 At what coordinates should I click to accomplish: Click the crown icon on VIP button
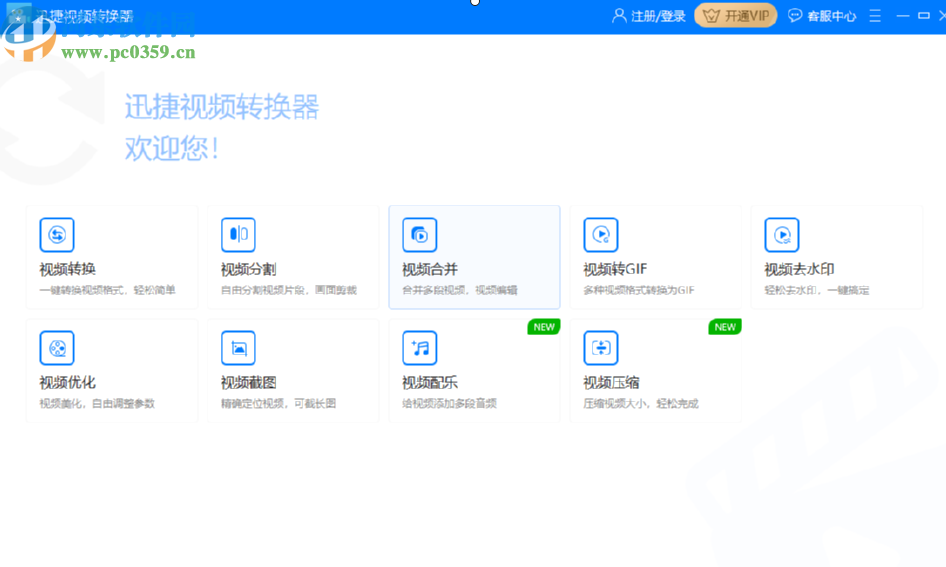point(711,16)
